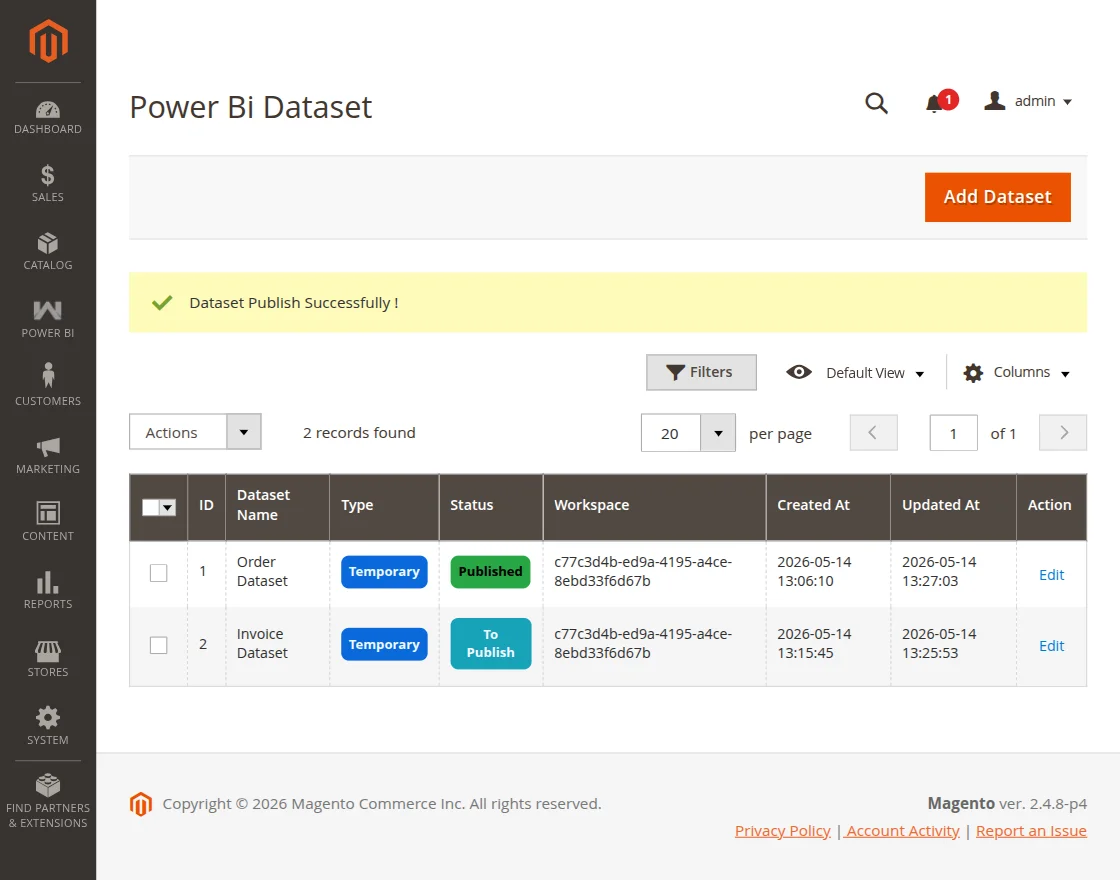The height and width of the screenshot is (880, 1120).
Task: Sort by the ID column header
Action: [x=206, y=506]
